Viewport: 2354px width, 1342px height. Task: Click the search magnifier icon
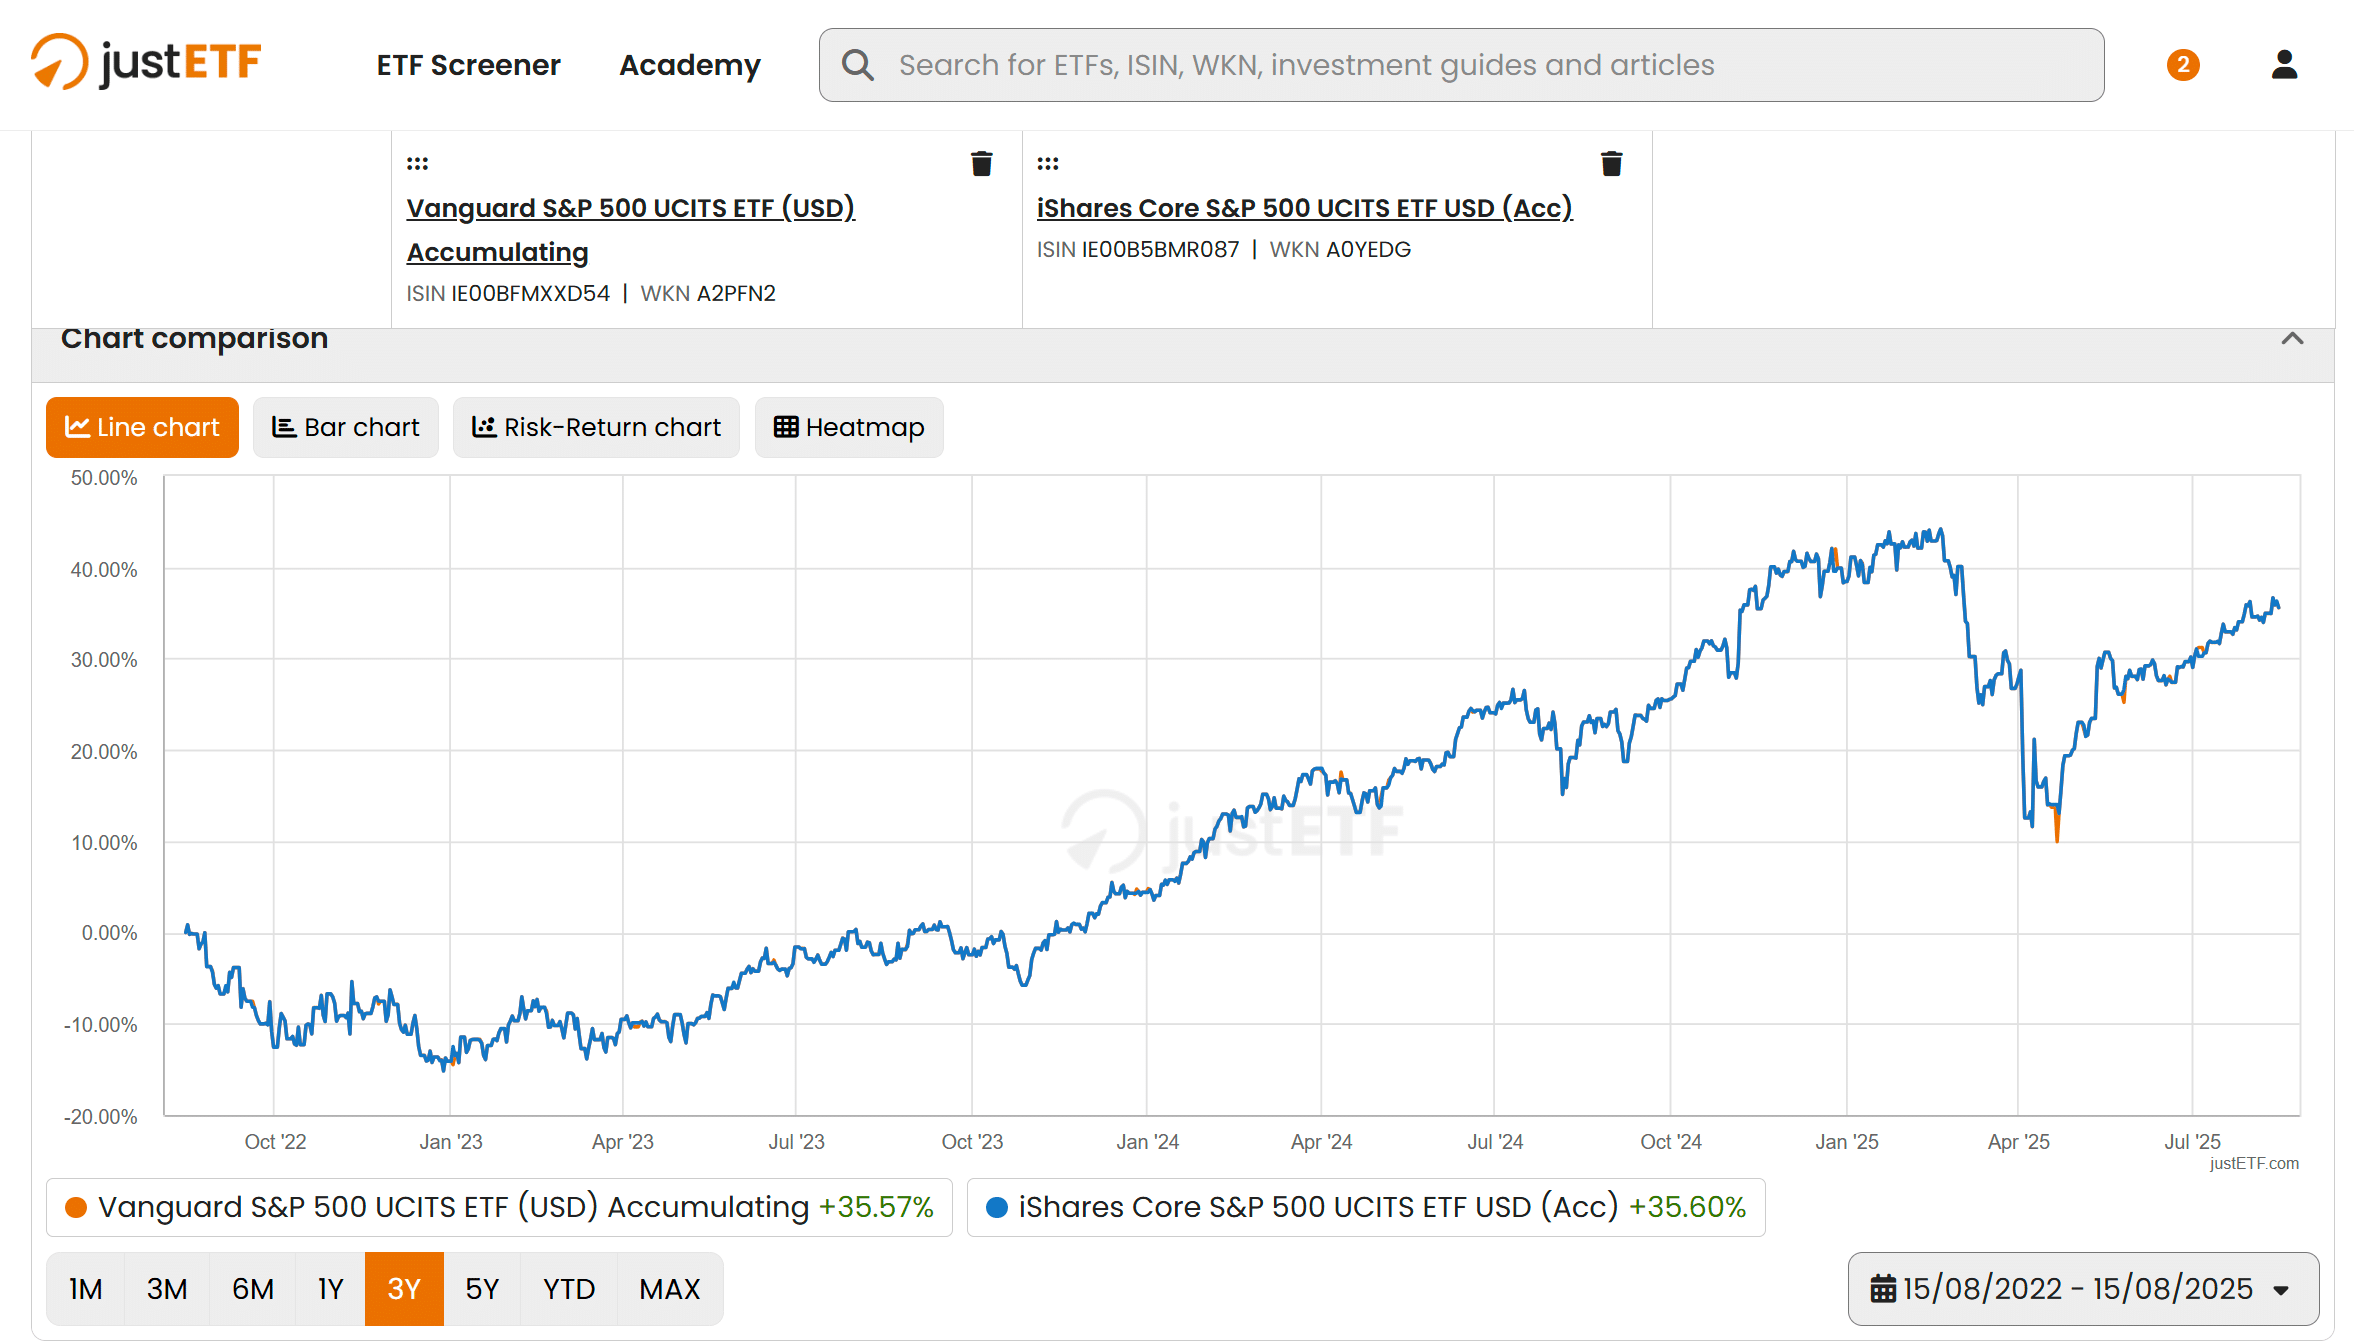pyautogui.click(x=858, y=65)
